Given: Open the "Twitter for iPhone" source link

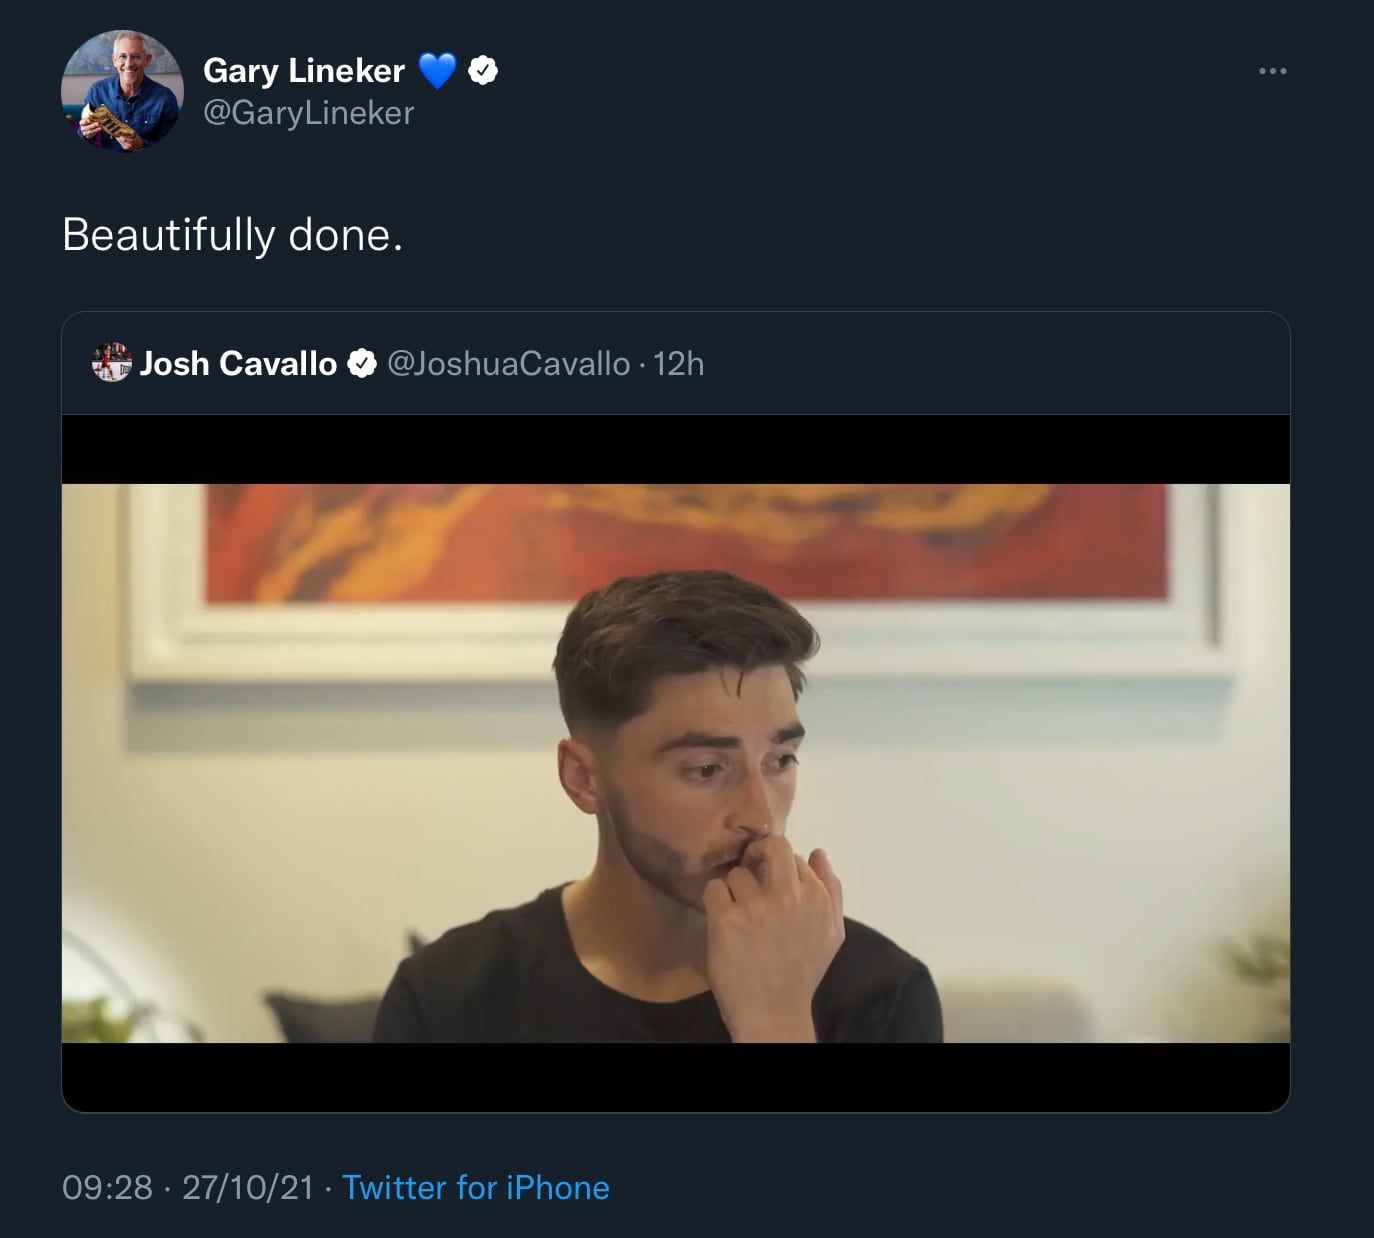Looking at the screenshot, I should pos(475,1188).
